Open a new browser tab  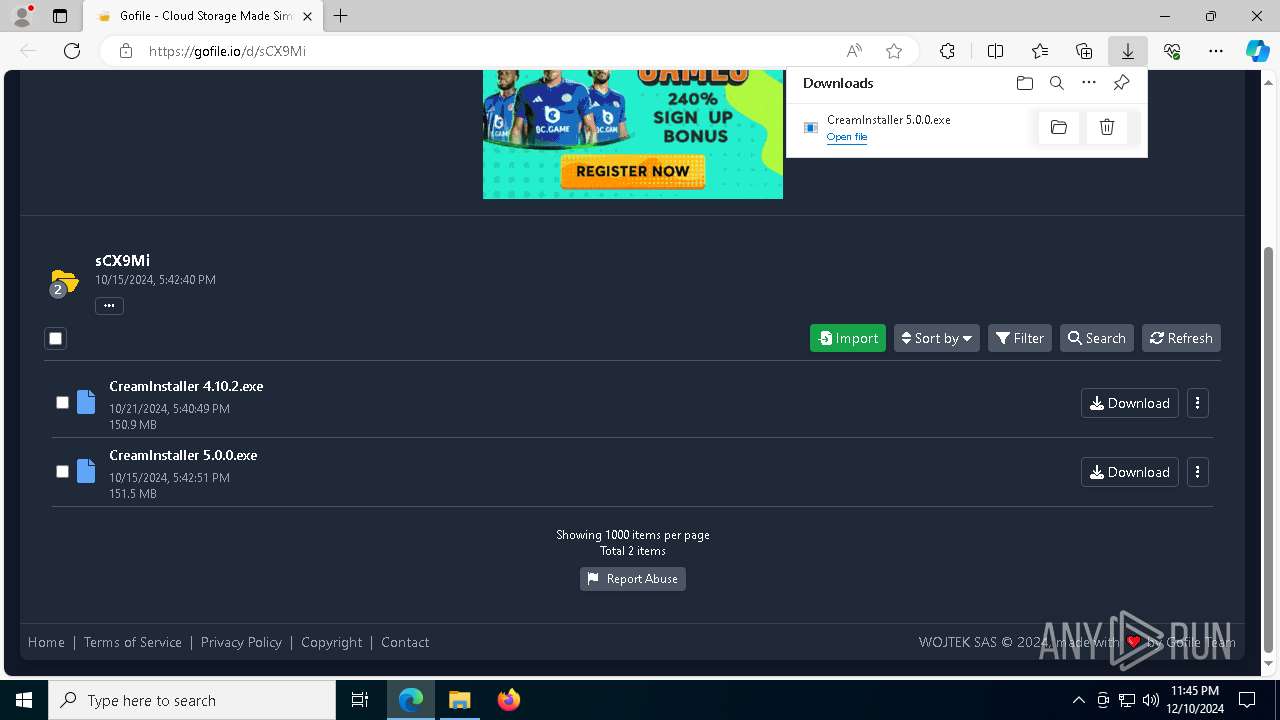340,16
